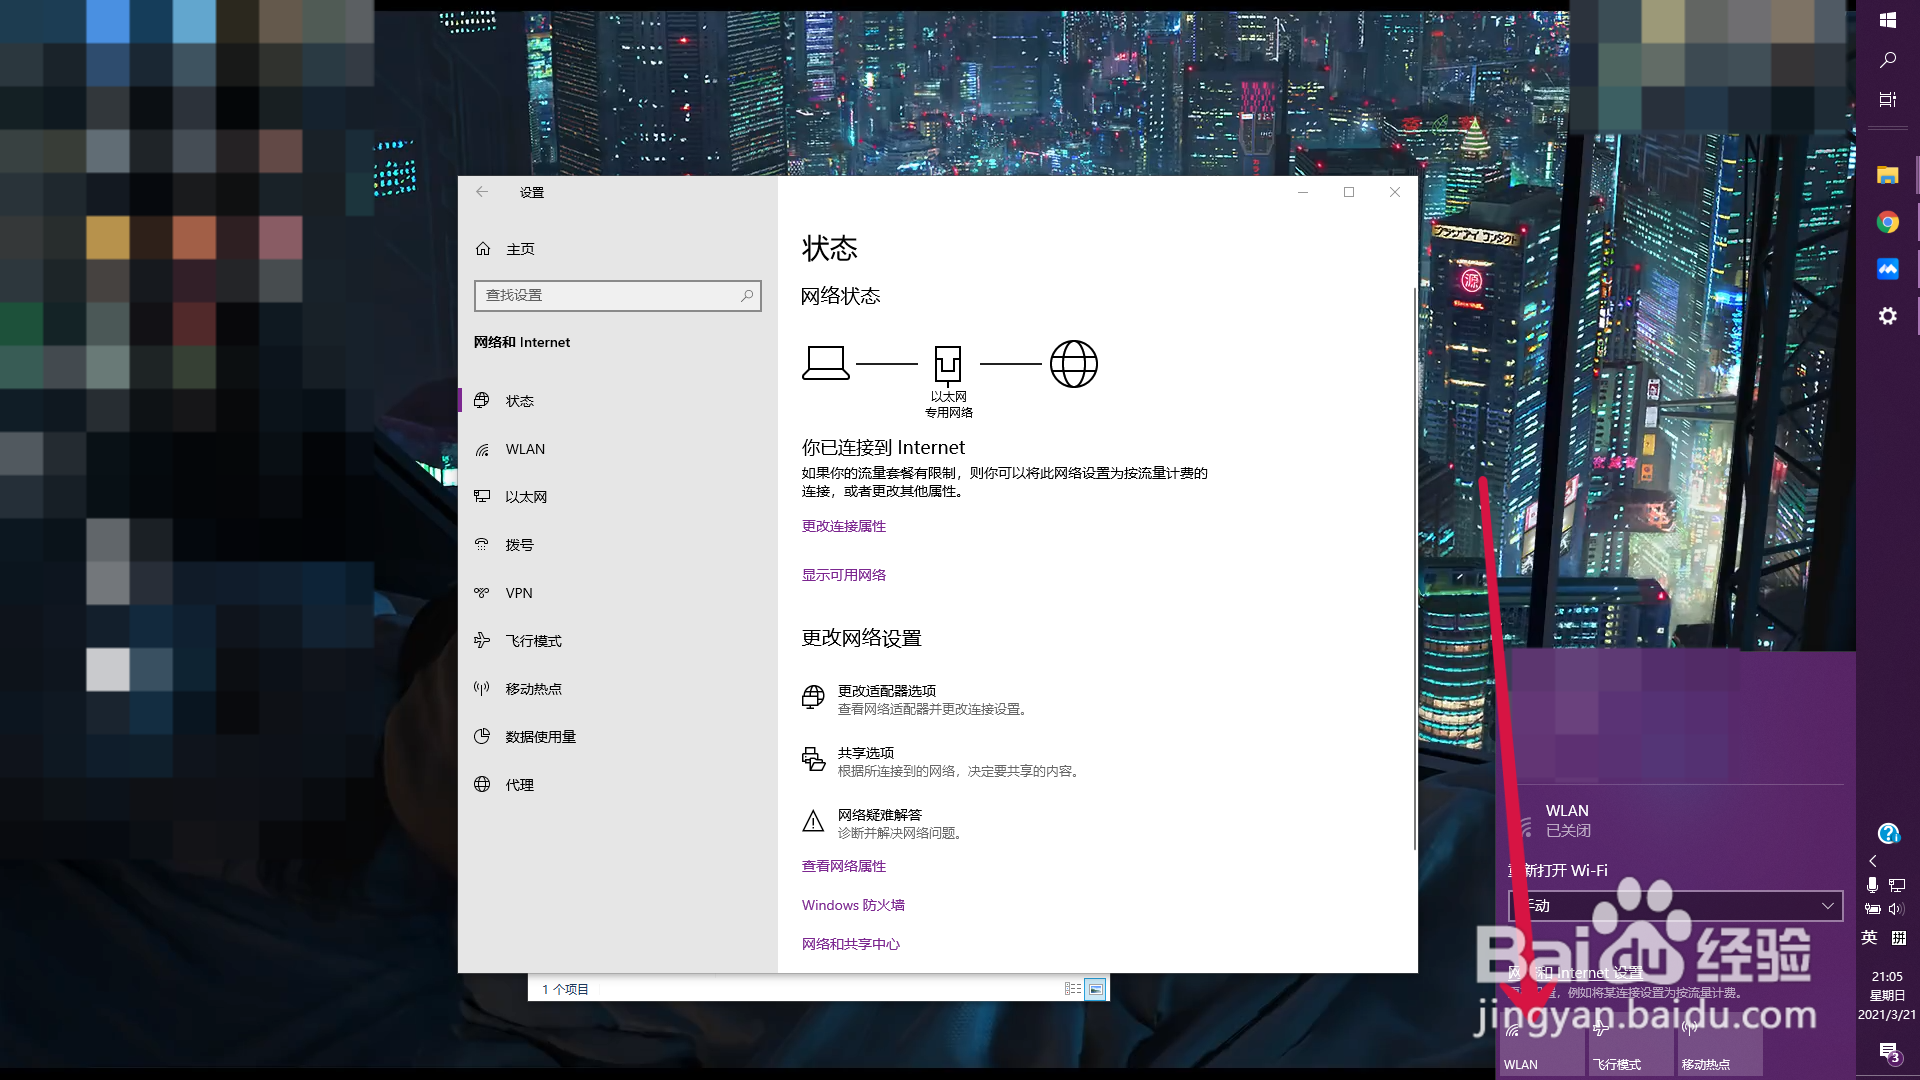Expand hidden icons with the tray chevron
The width and height of the screenshot is (1920, 1080).
pyautogui.click(x=1872, y=860)
